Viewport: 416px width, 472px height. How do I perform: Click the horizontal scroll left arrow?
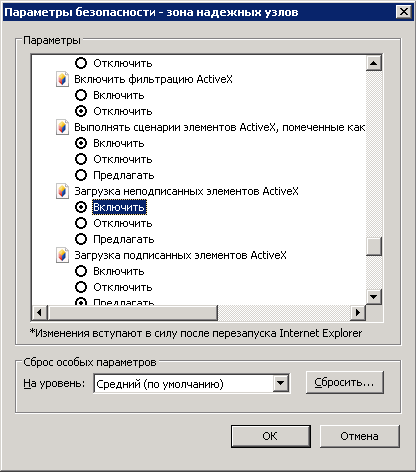tap(39, 313)
